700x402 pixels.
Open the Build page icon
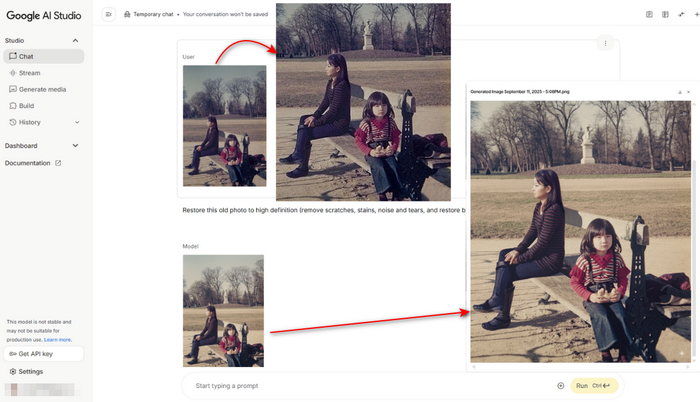[x=12, y=105]
